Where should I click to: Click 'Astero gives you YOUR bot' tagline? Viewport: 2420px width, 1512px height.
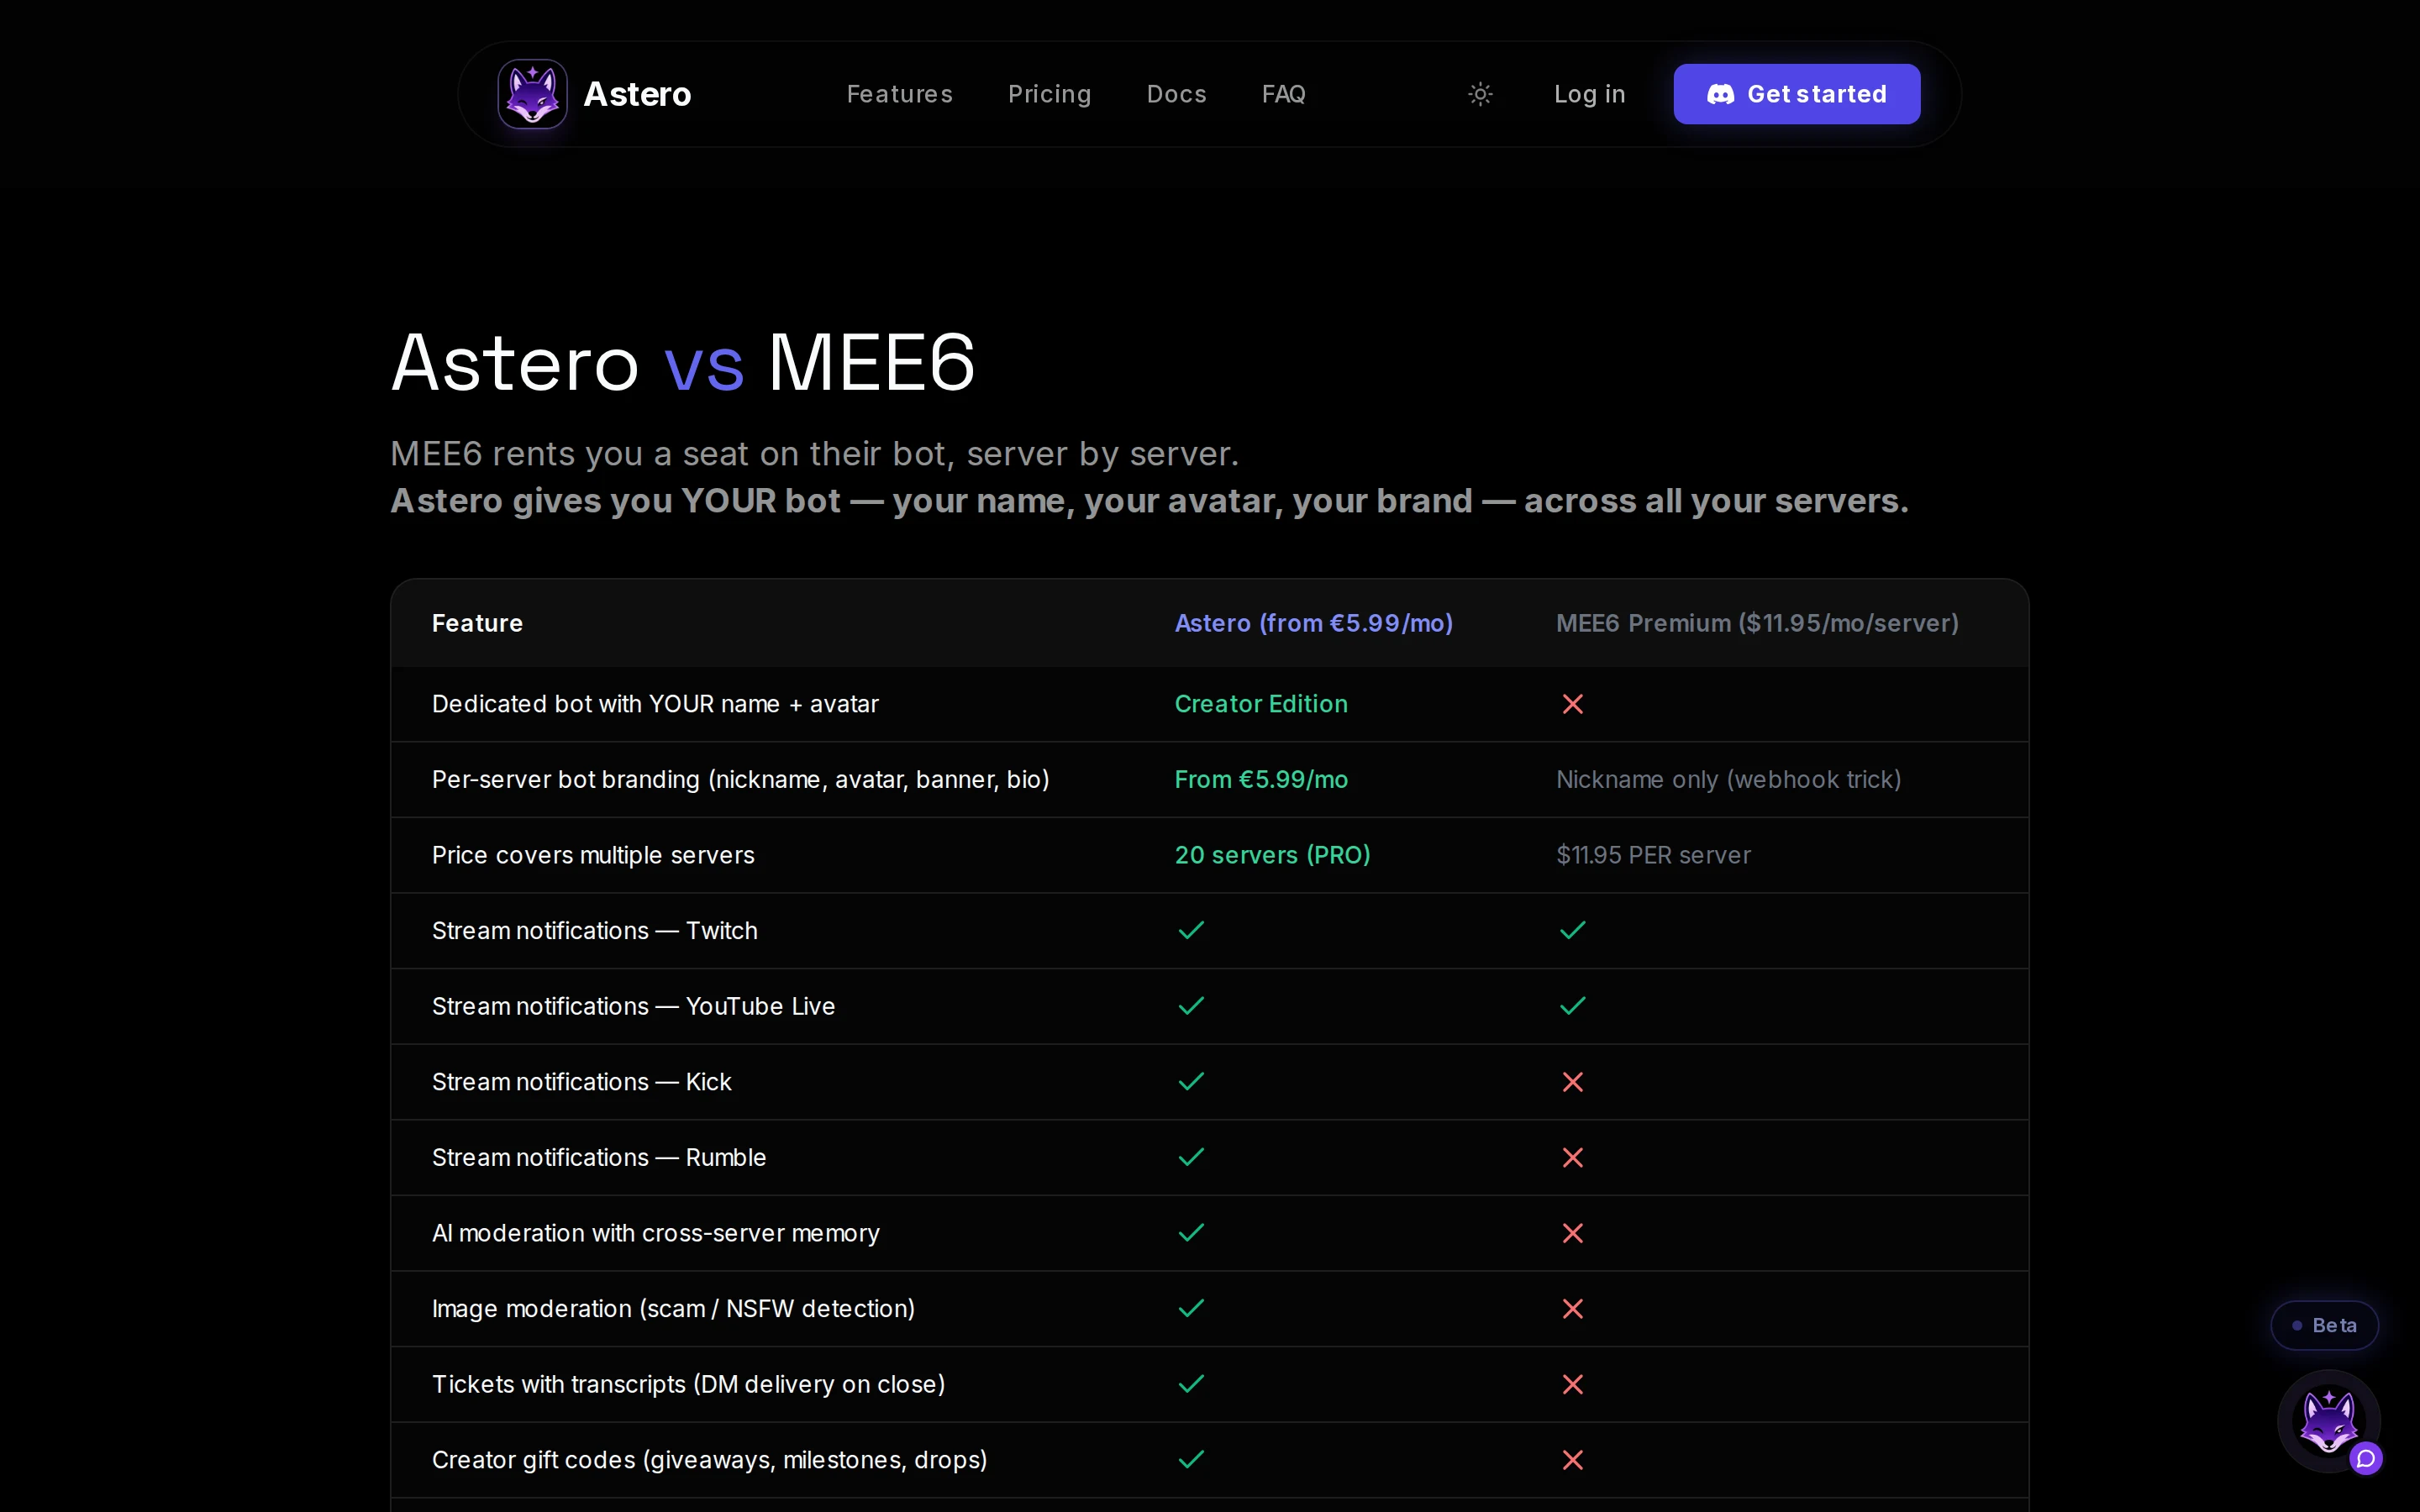pyautogui.click(x=1149, y=501)
